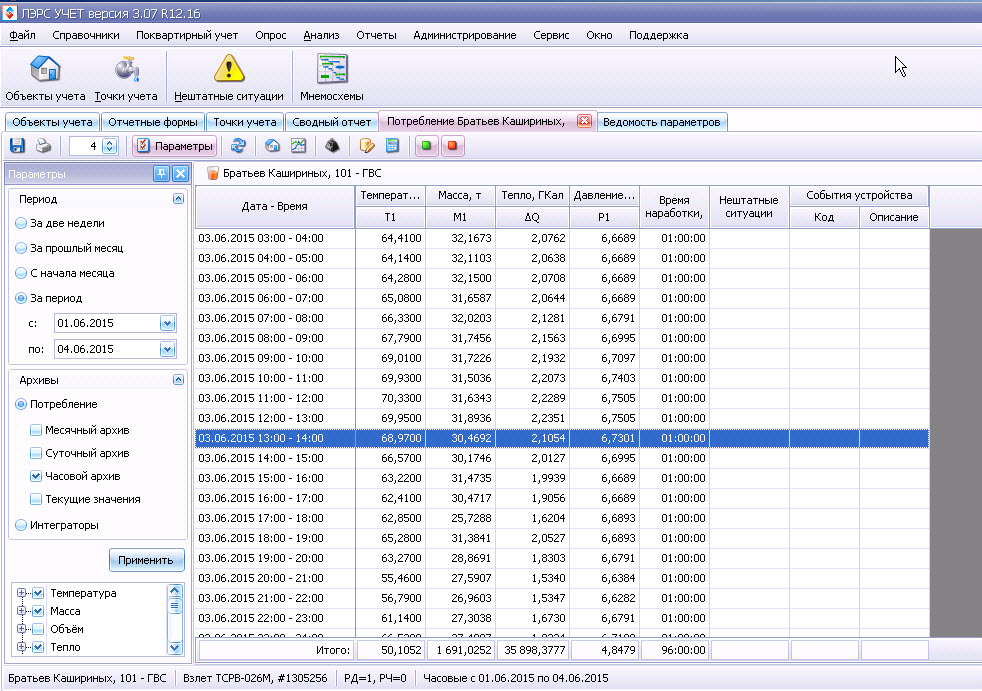The height and width of the screenshot is (691, 982).
Task: Click the green square button icon
Action: pos(426,146)
